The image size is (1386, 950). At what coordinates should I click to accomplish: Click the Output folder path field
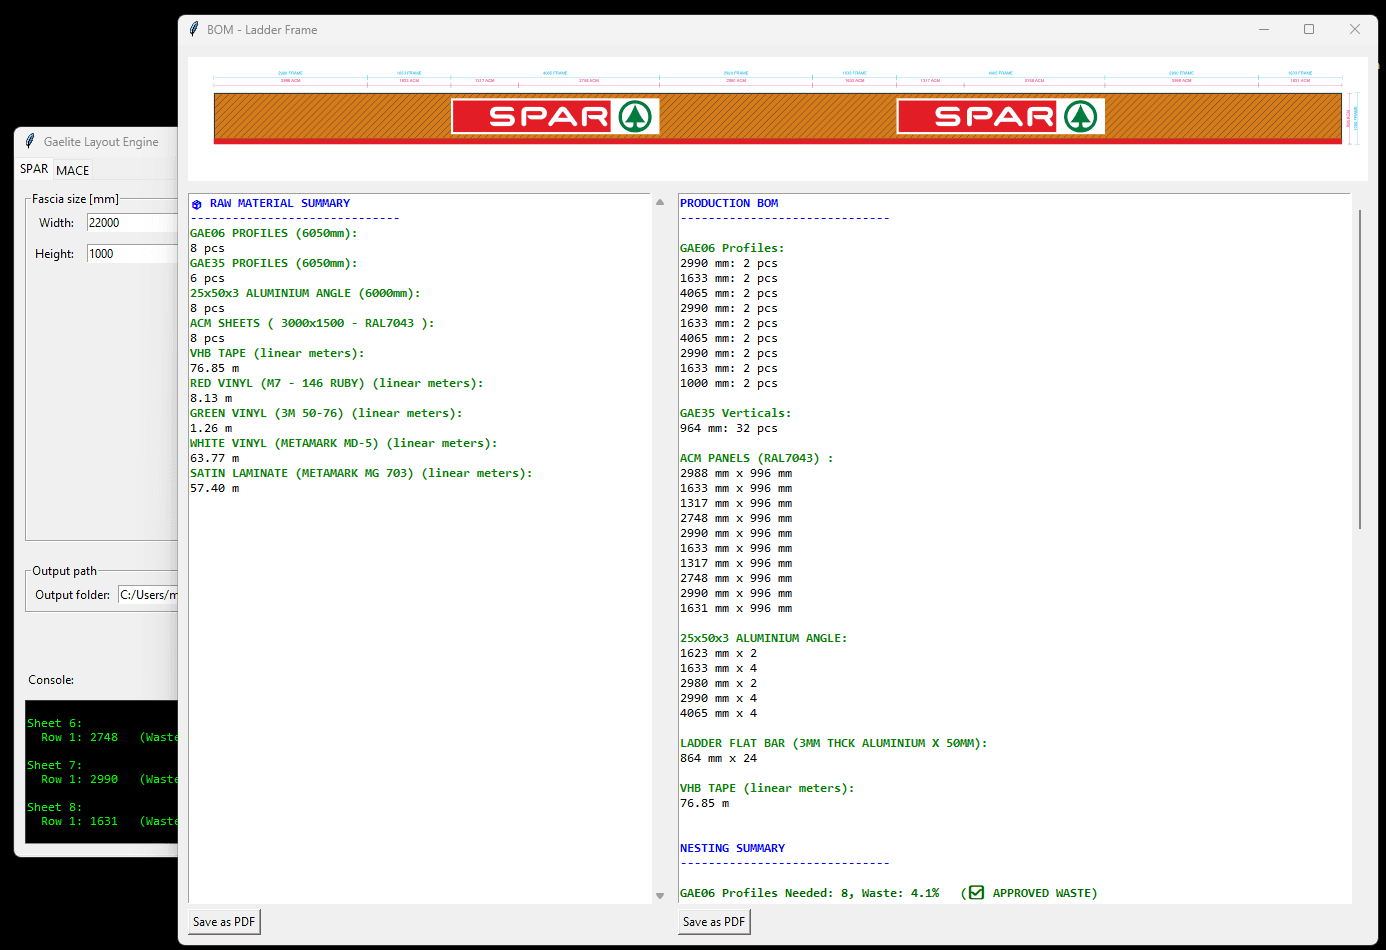148,595
